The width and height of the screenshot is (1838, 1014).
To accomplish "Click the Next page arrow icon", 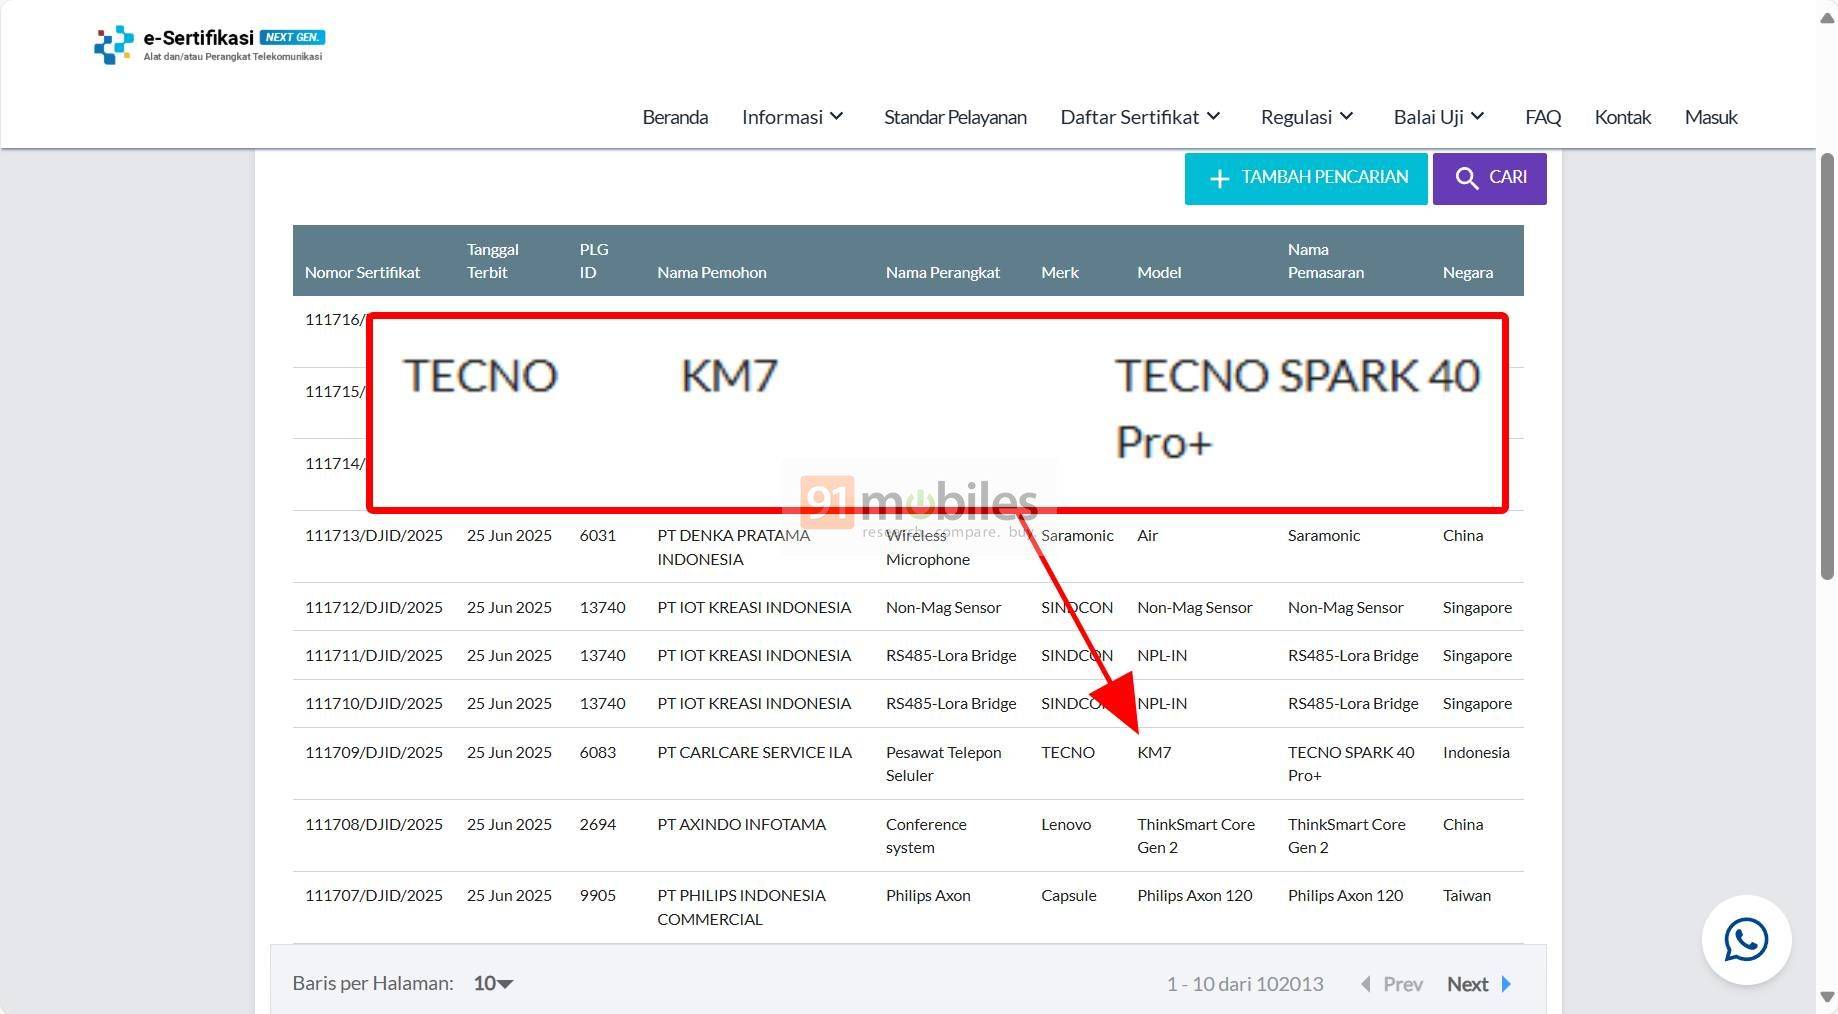I will click(x=1506, y=984).
